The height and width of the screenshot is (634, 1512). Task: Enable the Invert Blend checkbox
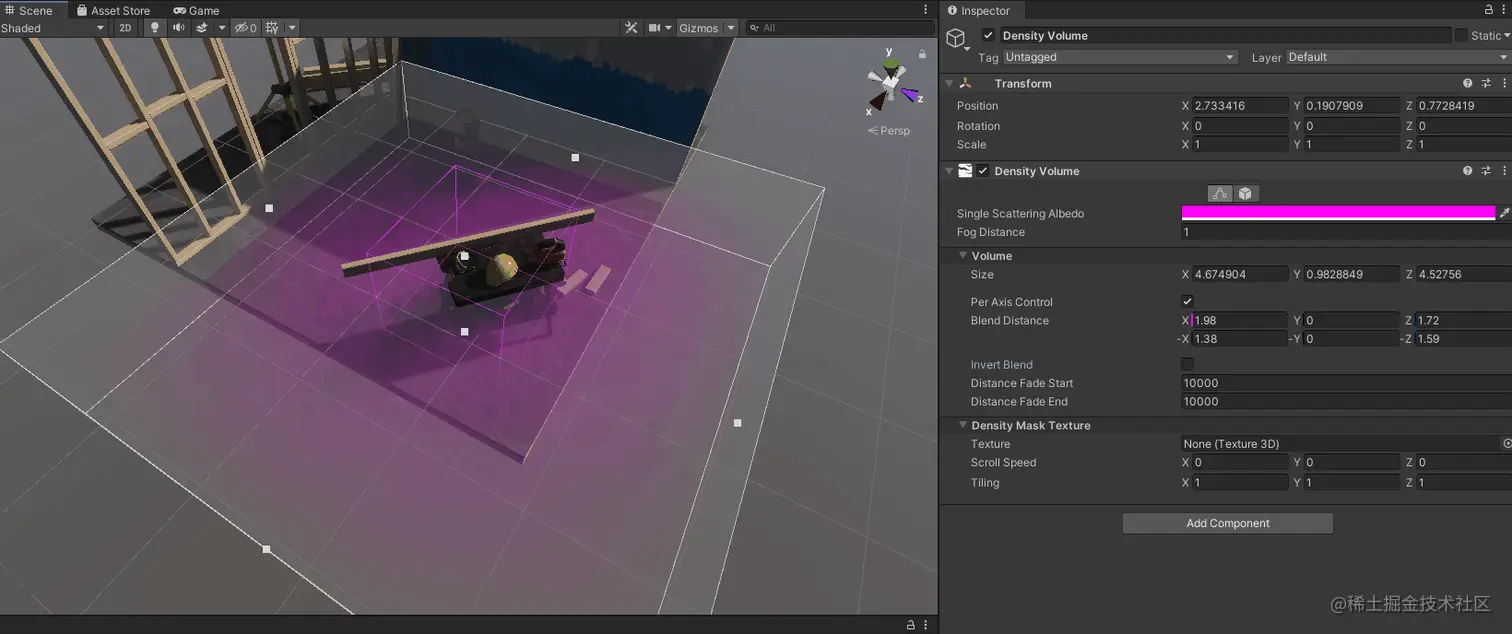click(x=1187, y=364)
